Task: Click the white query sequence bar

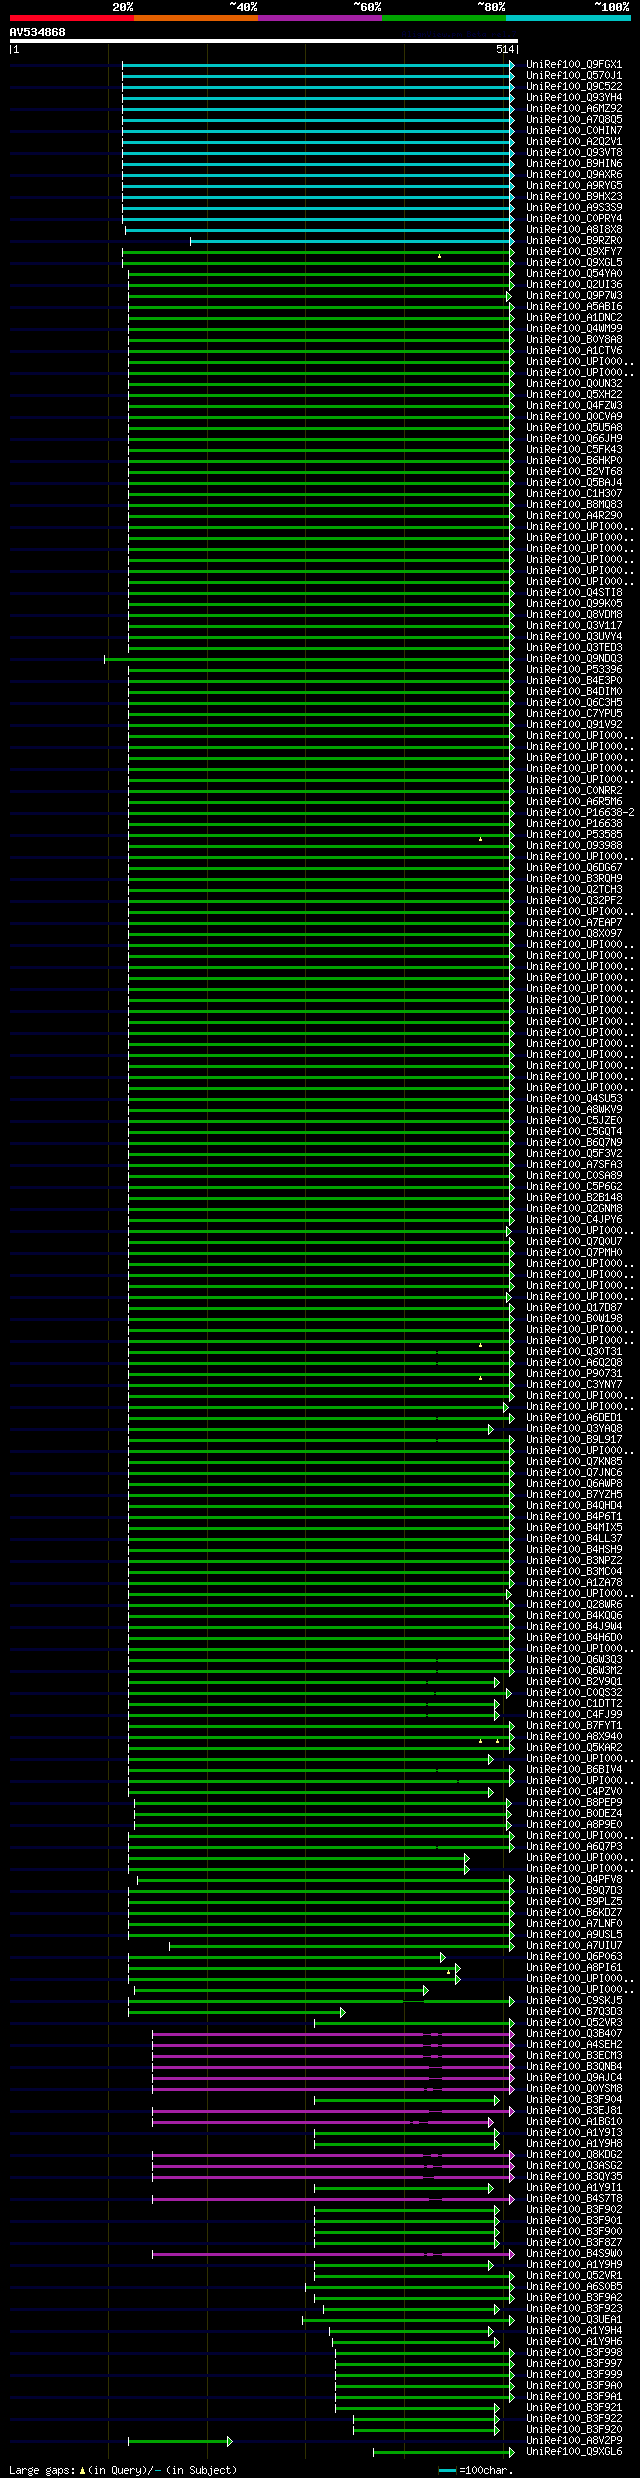Action: coord(263,41)
